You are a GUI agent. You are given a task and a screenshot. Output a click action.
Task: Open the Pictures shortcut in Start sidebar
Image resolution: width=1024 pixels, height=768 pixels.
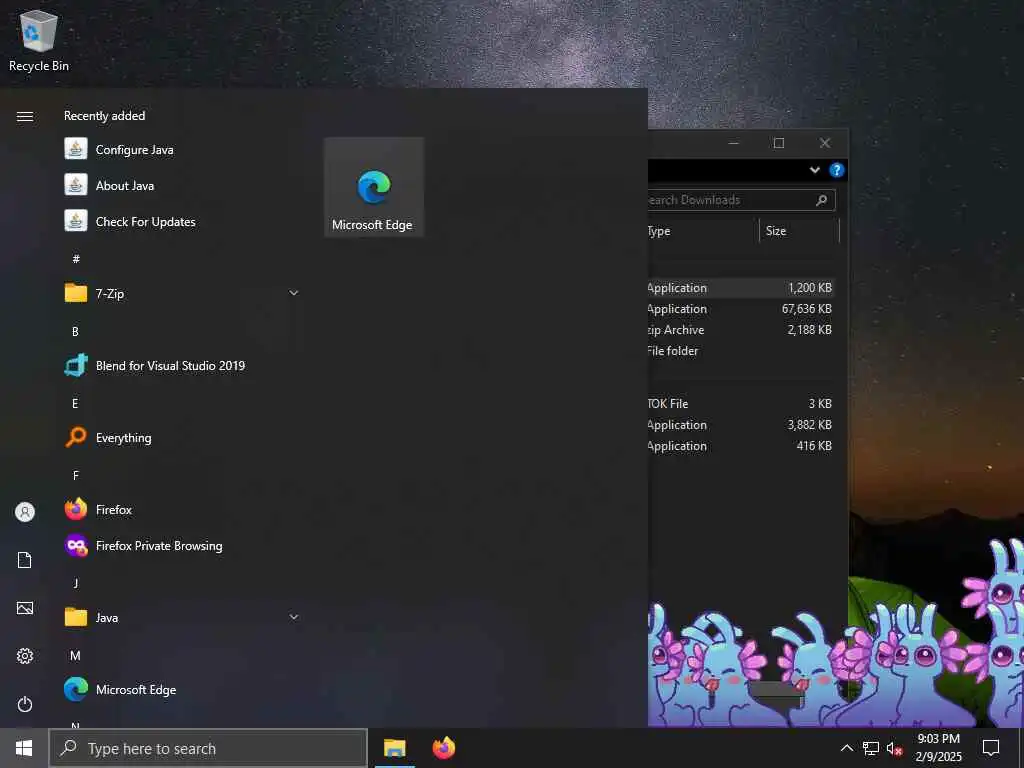(25, 608)
